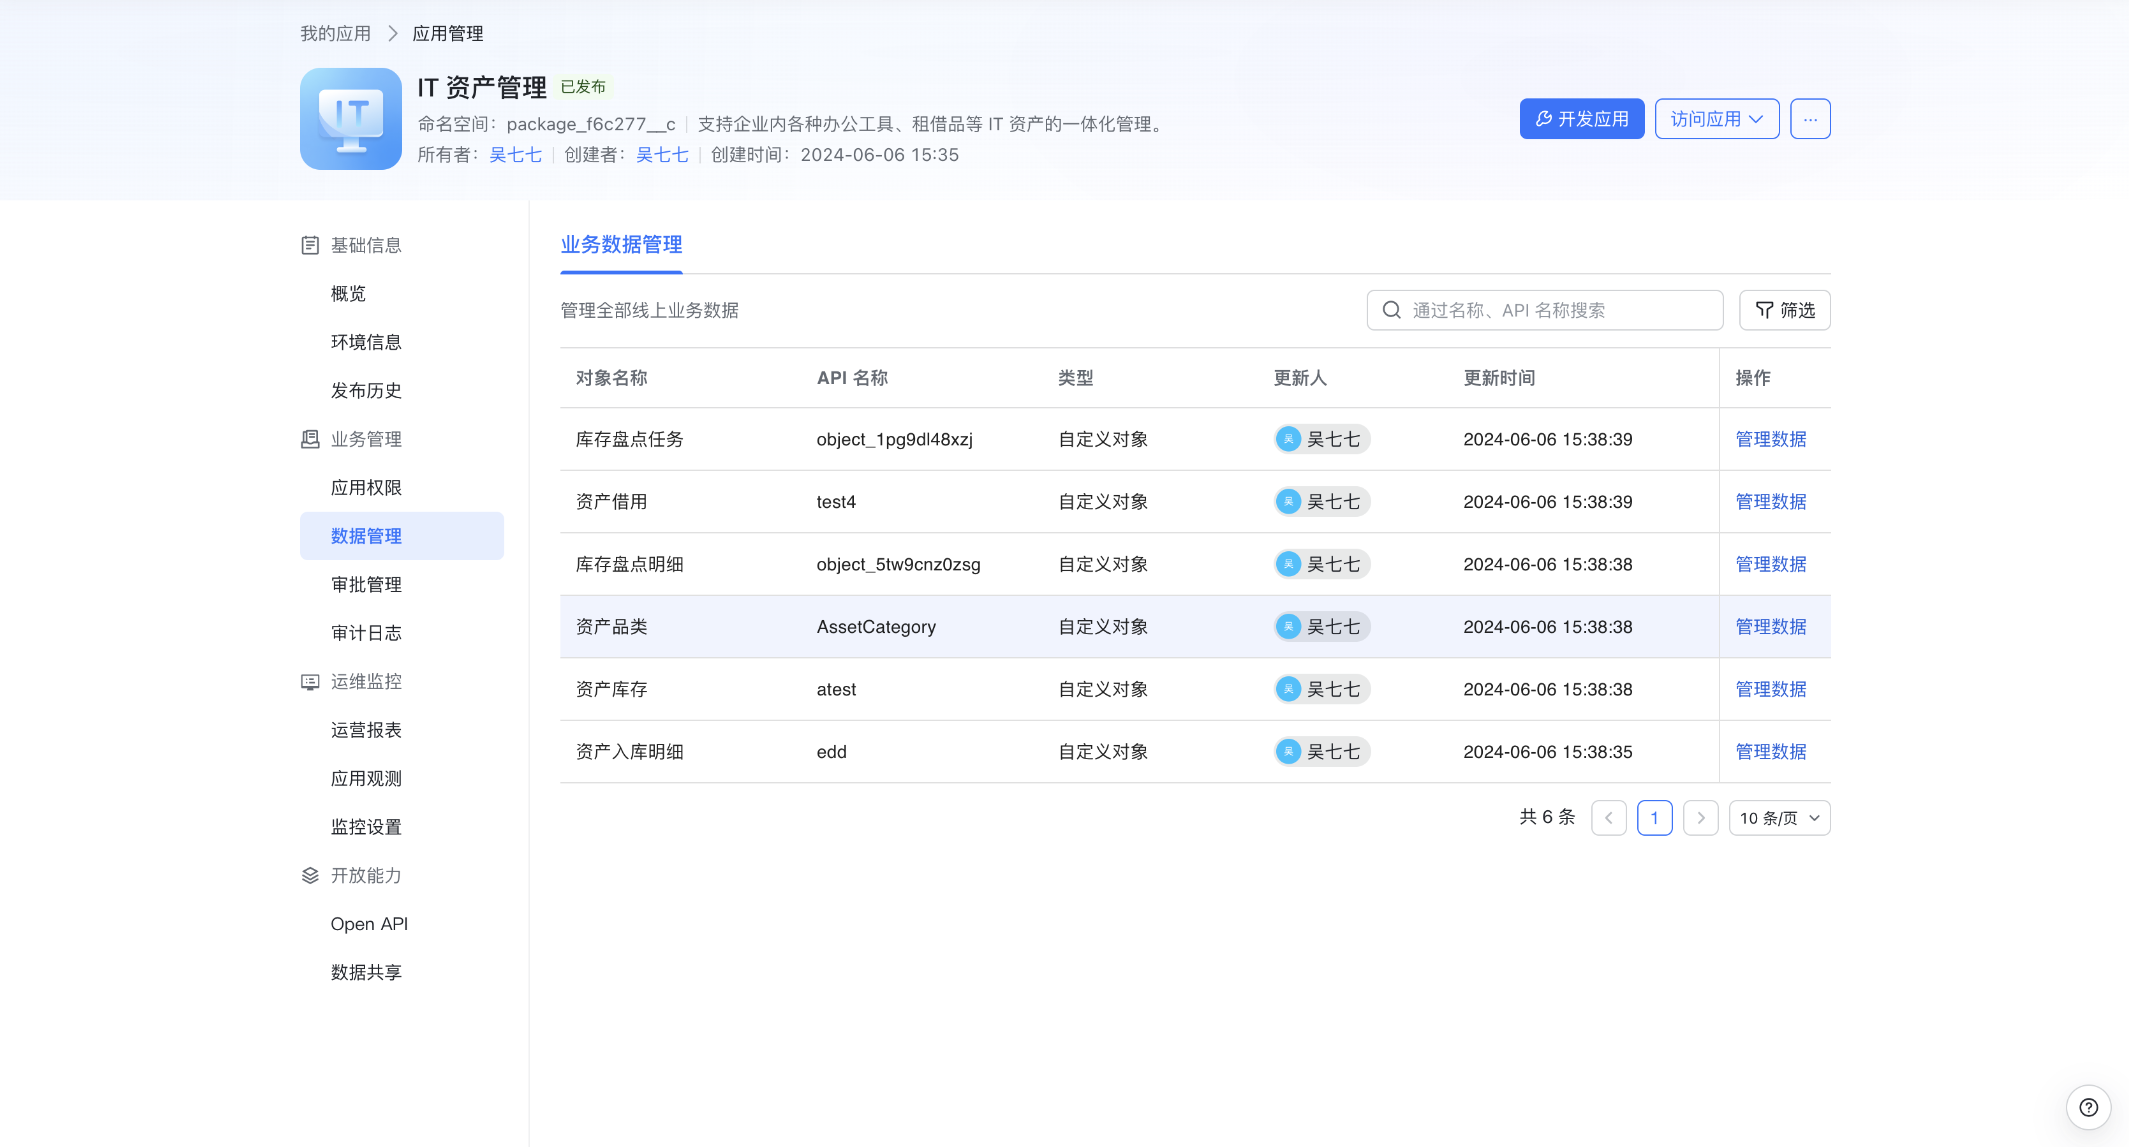Click 吴七七 avatar in 资产借用 row
This screenshot has height=1147, width=2129.
(x=1289, y=502)
